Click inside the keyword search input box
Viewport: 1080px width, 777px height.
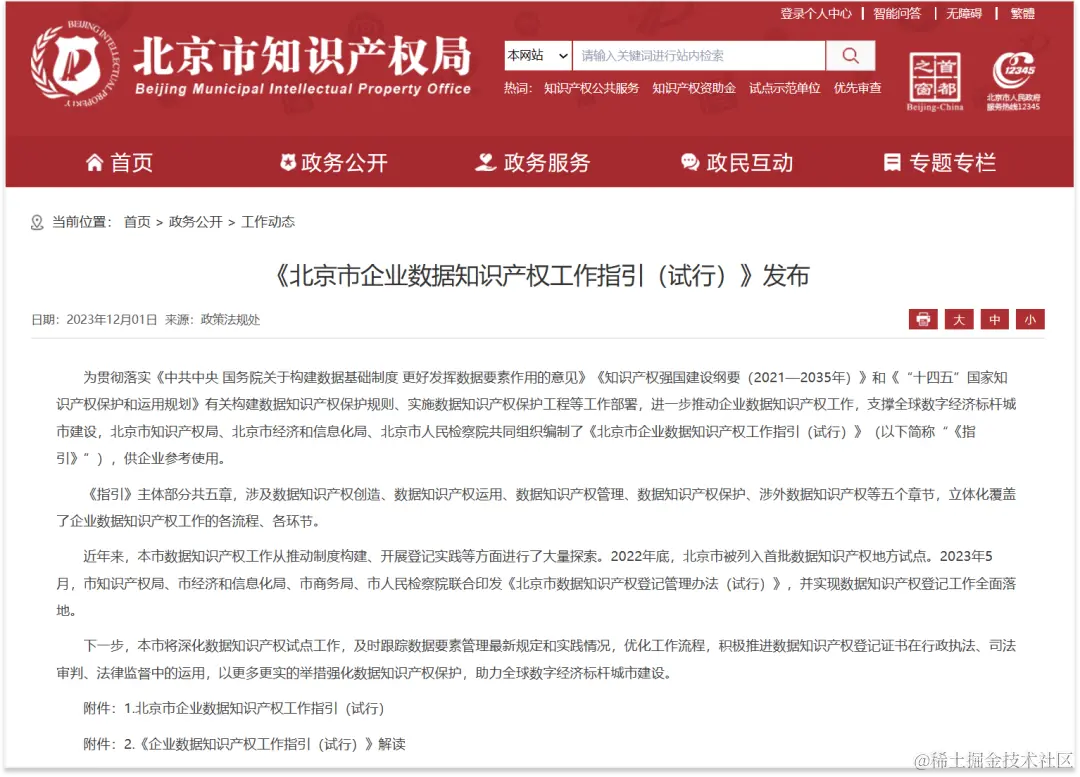700,55
